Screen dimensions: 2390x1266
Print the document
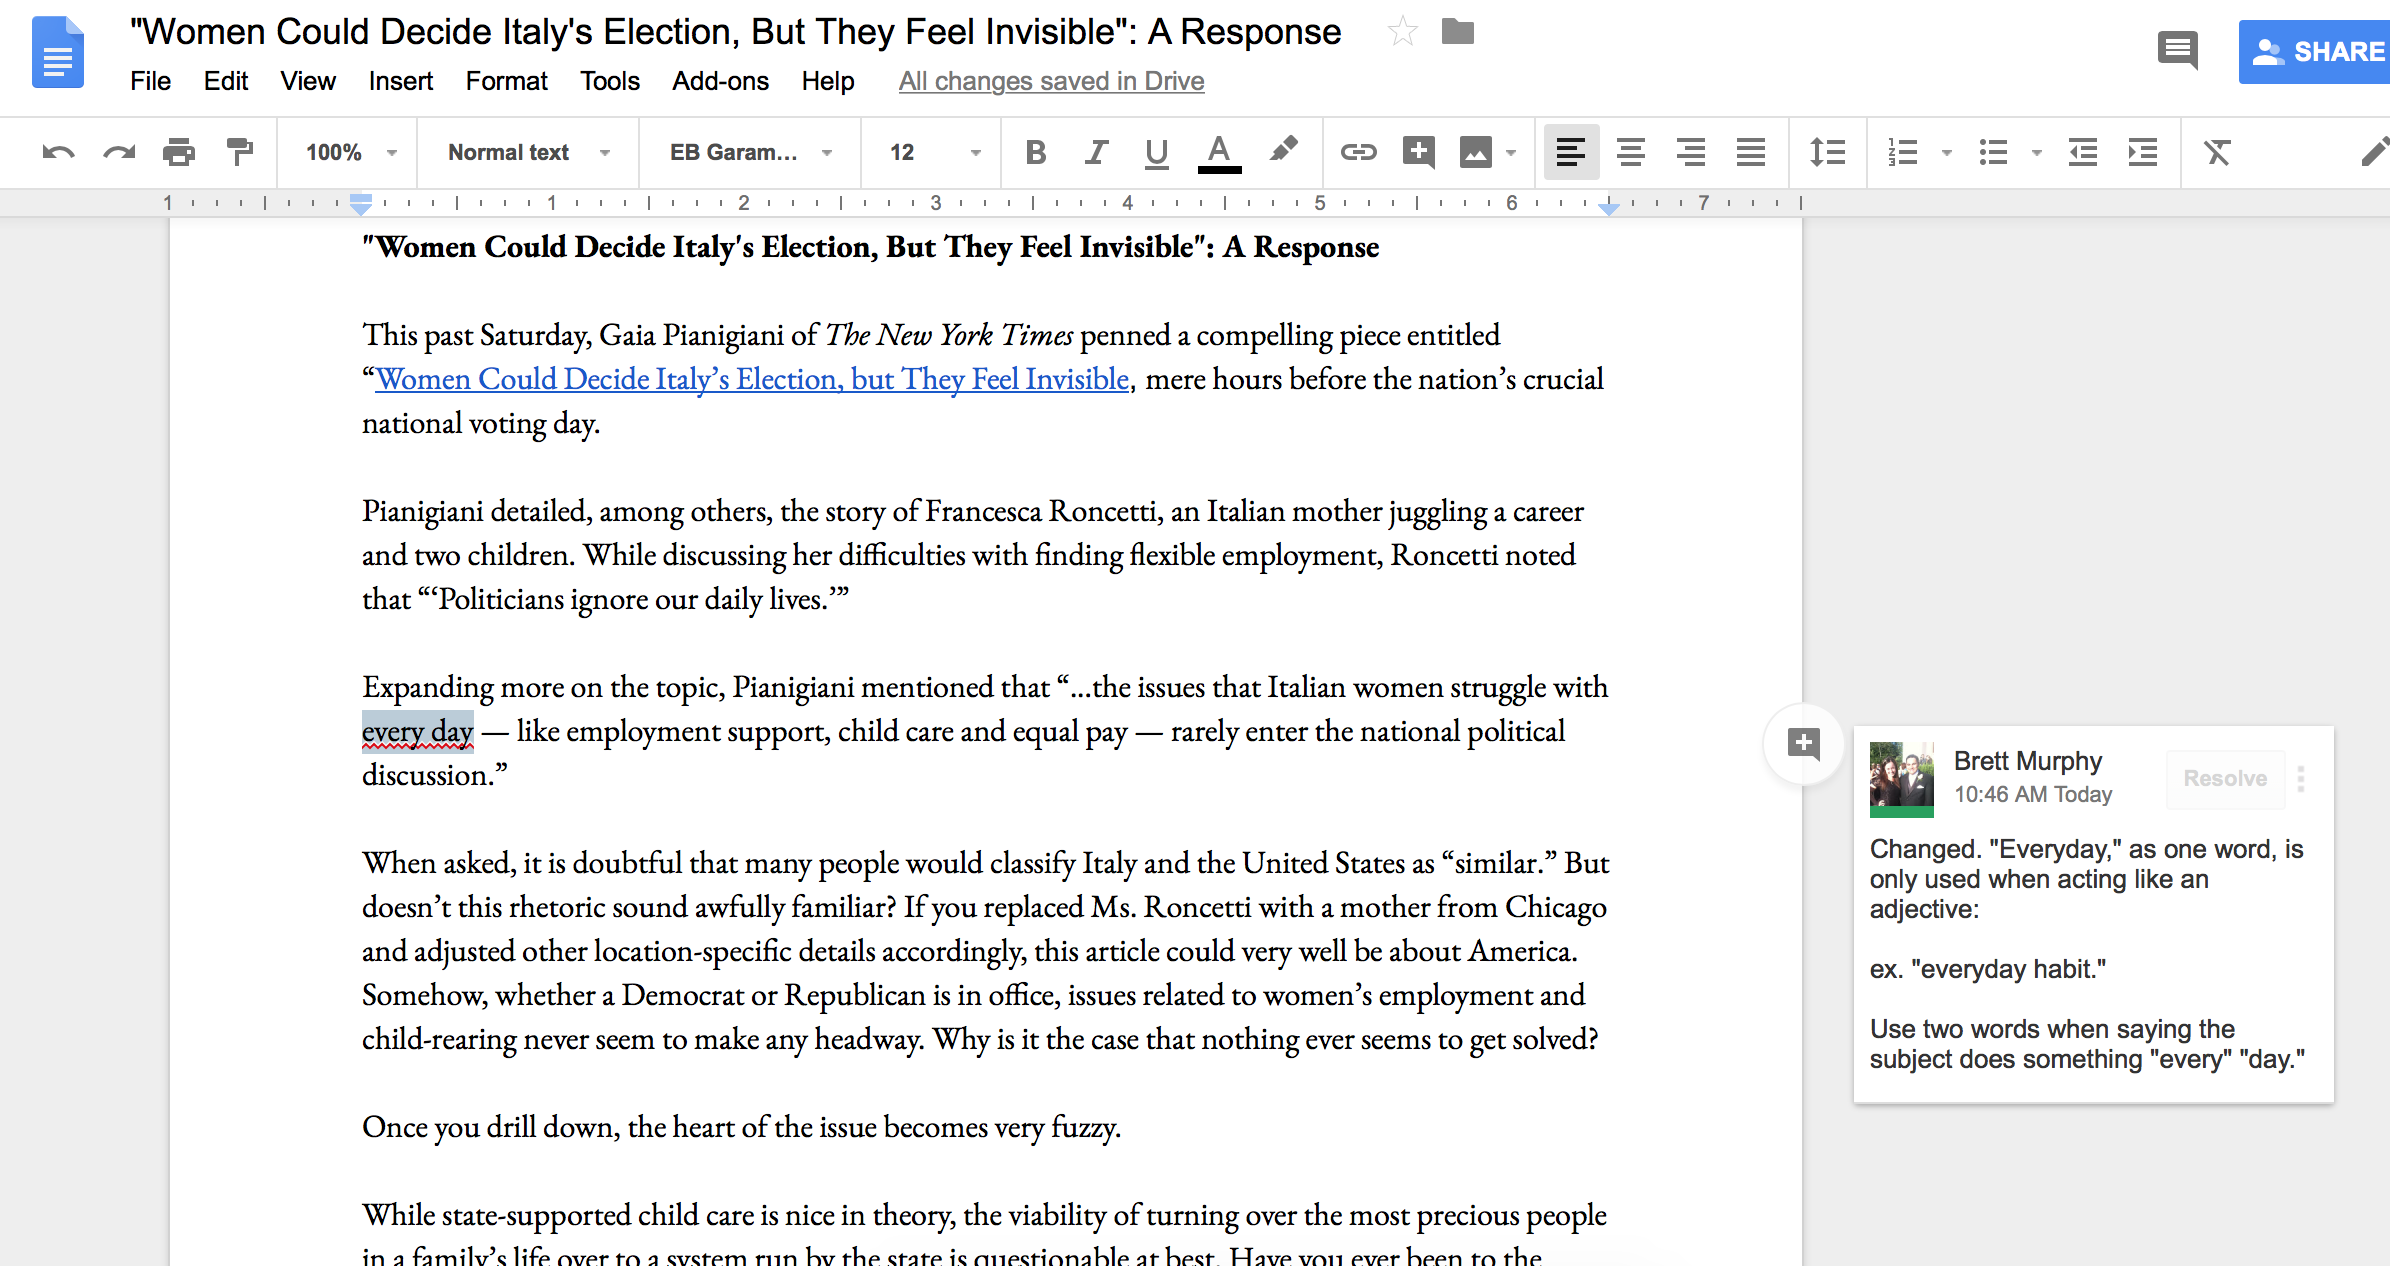pos(179,152)
